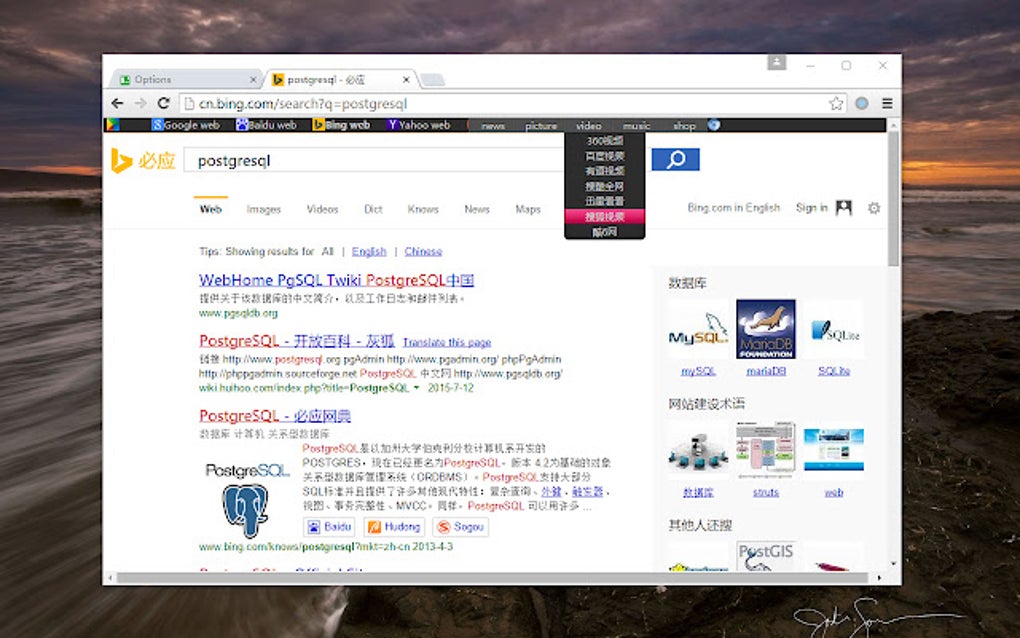Open the music category in dark toolbar

[636, 126]
